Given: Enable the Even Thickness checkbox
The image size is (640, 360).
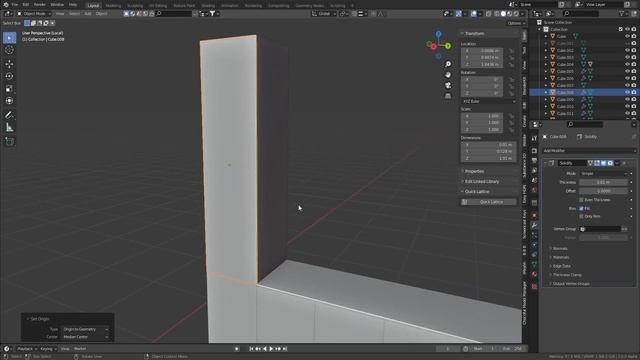Looking at the screenshot, I should click(x=581, y=200).
